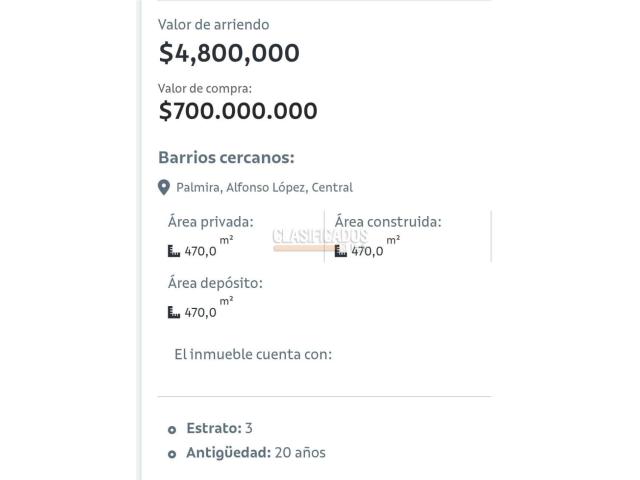The image size is (640, 480).
Task: Click the Área construida ruler icon
Action: tap(341, 251)
